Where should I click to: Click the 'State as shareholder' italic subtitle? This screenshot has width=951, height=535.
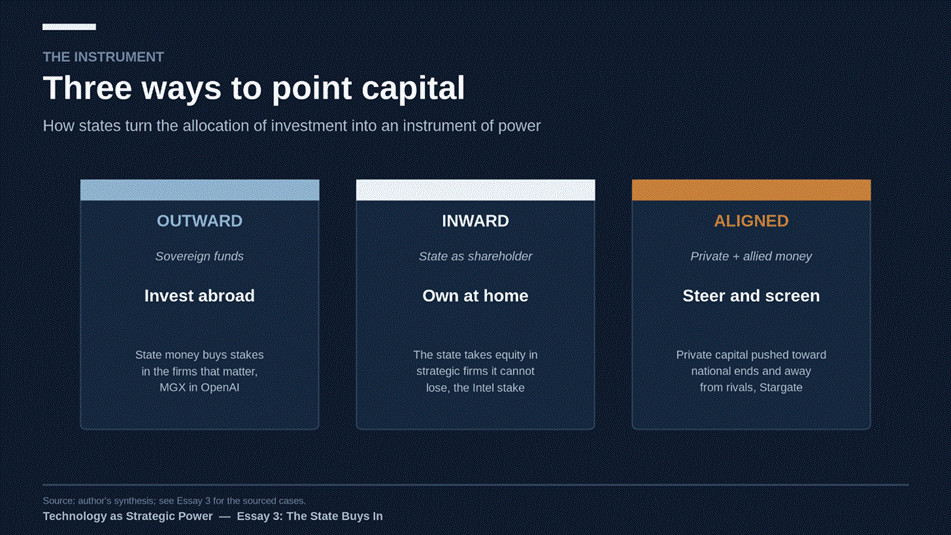[476, 257]
